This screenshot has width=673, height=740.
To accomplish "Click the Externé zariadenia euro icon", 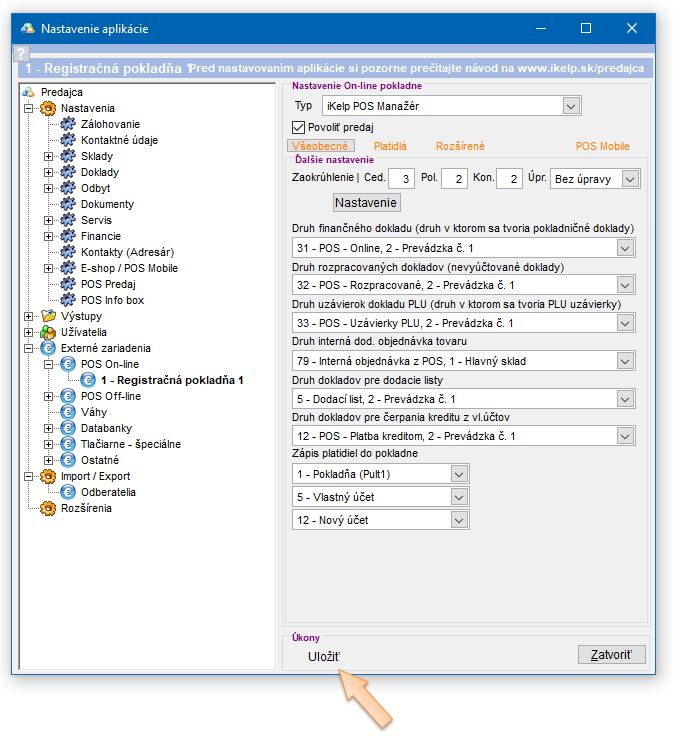I will (x=48, y=348).
